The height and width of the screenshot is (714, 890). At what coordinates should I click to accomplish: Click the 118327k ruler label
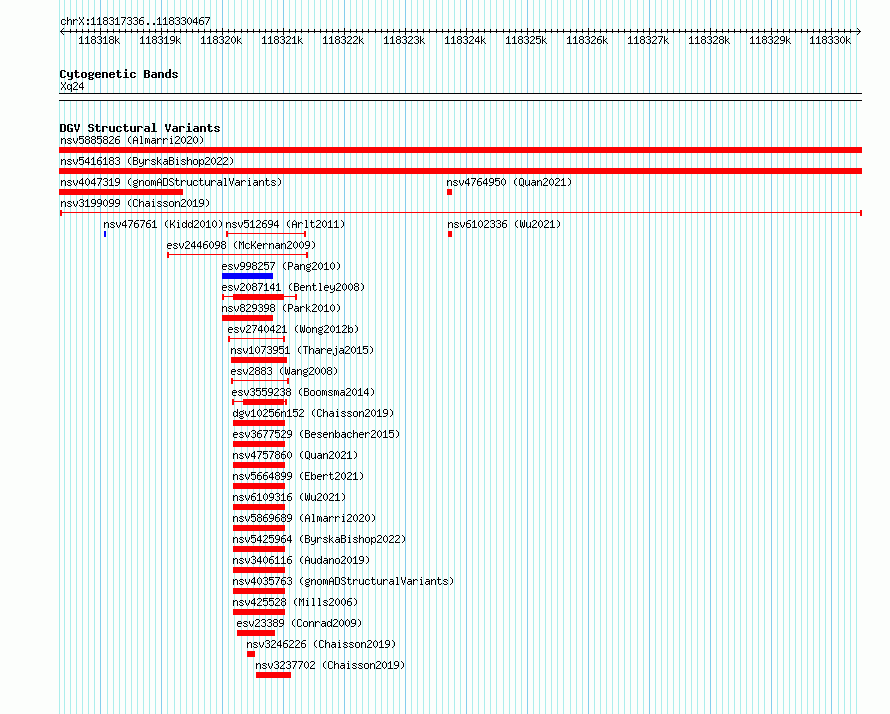coord(648,40)
